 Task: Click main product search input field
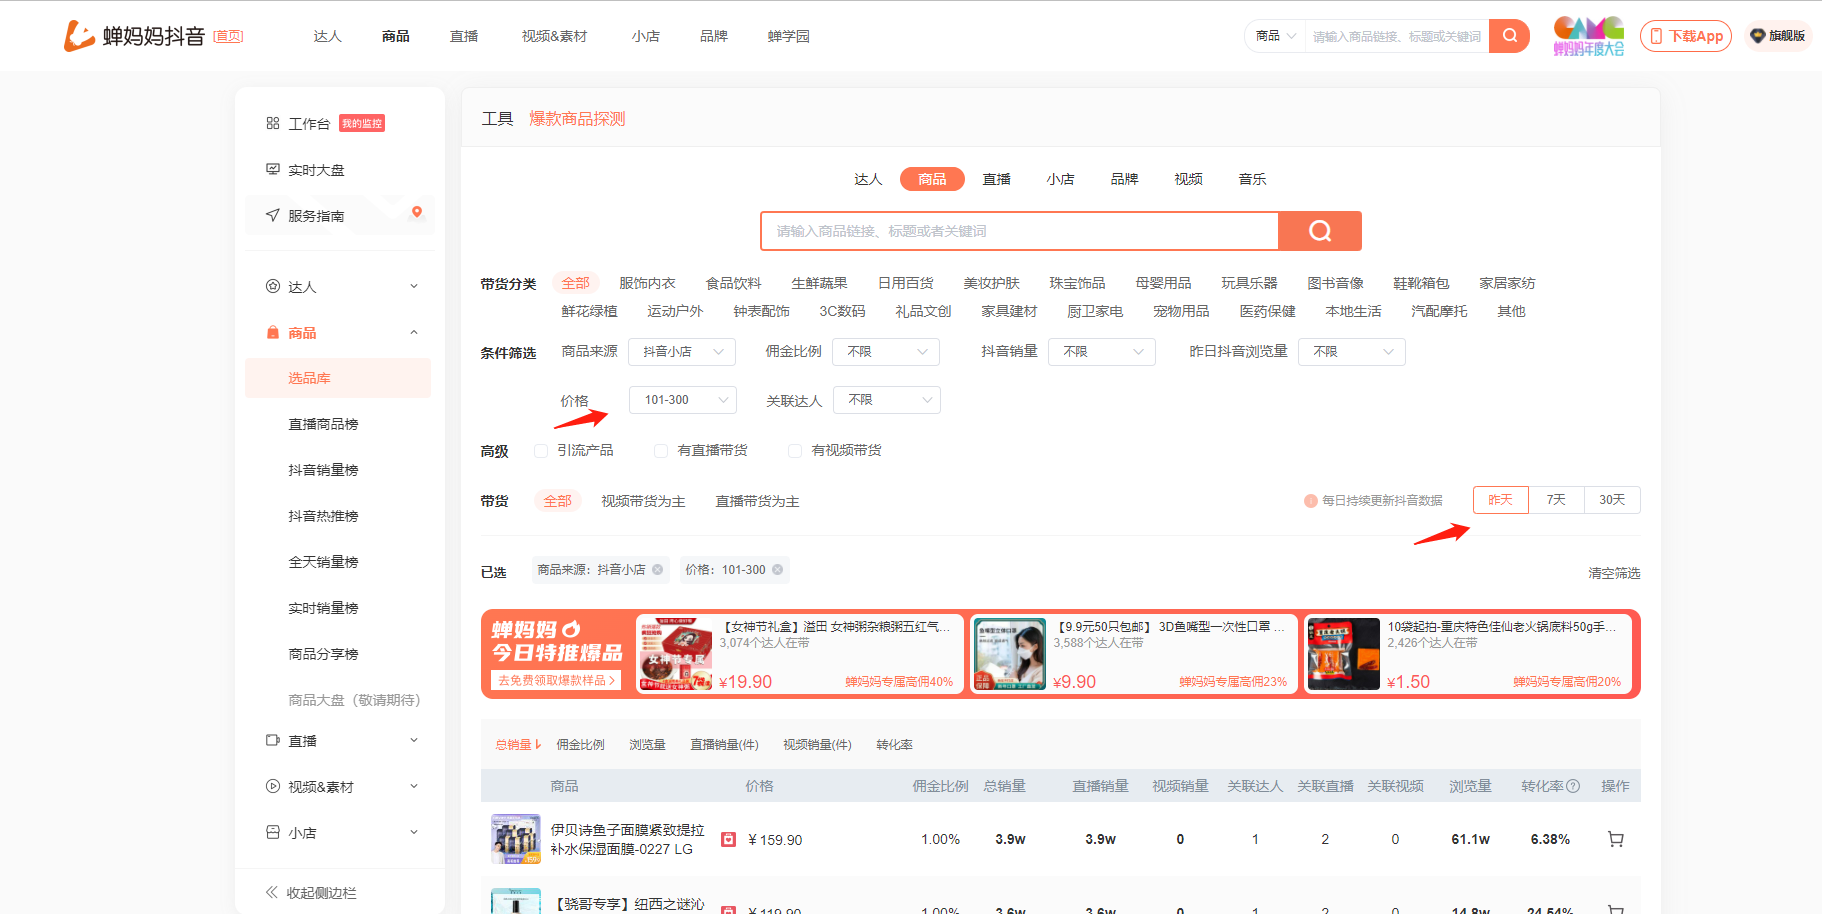point(1020,231)
